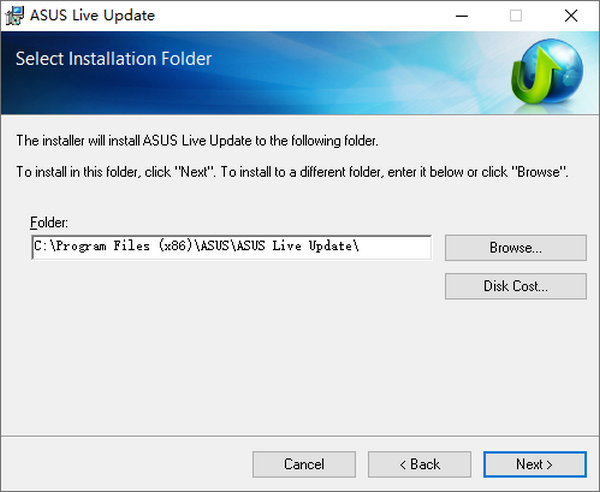600x492 pixels.
Task: Minimize the installer window
Action: (x=462, y=16)
